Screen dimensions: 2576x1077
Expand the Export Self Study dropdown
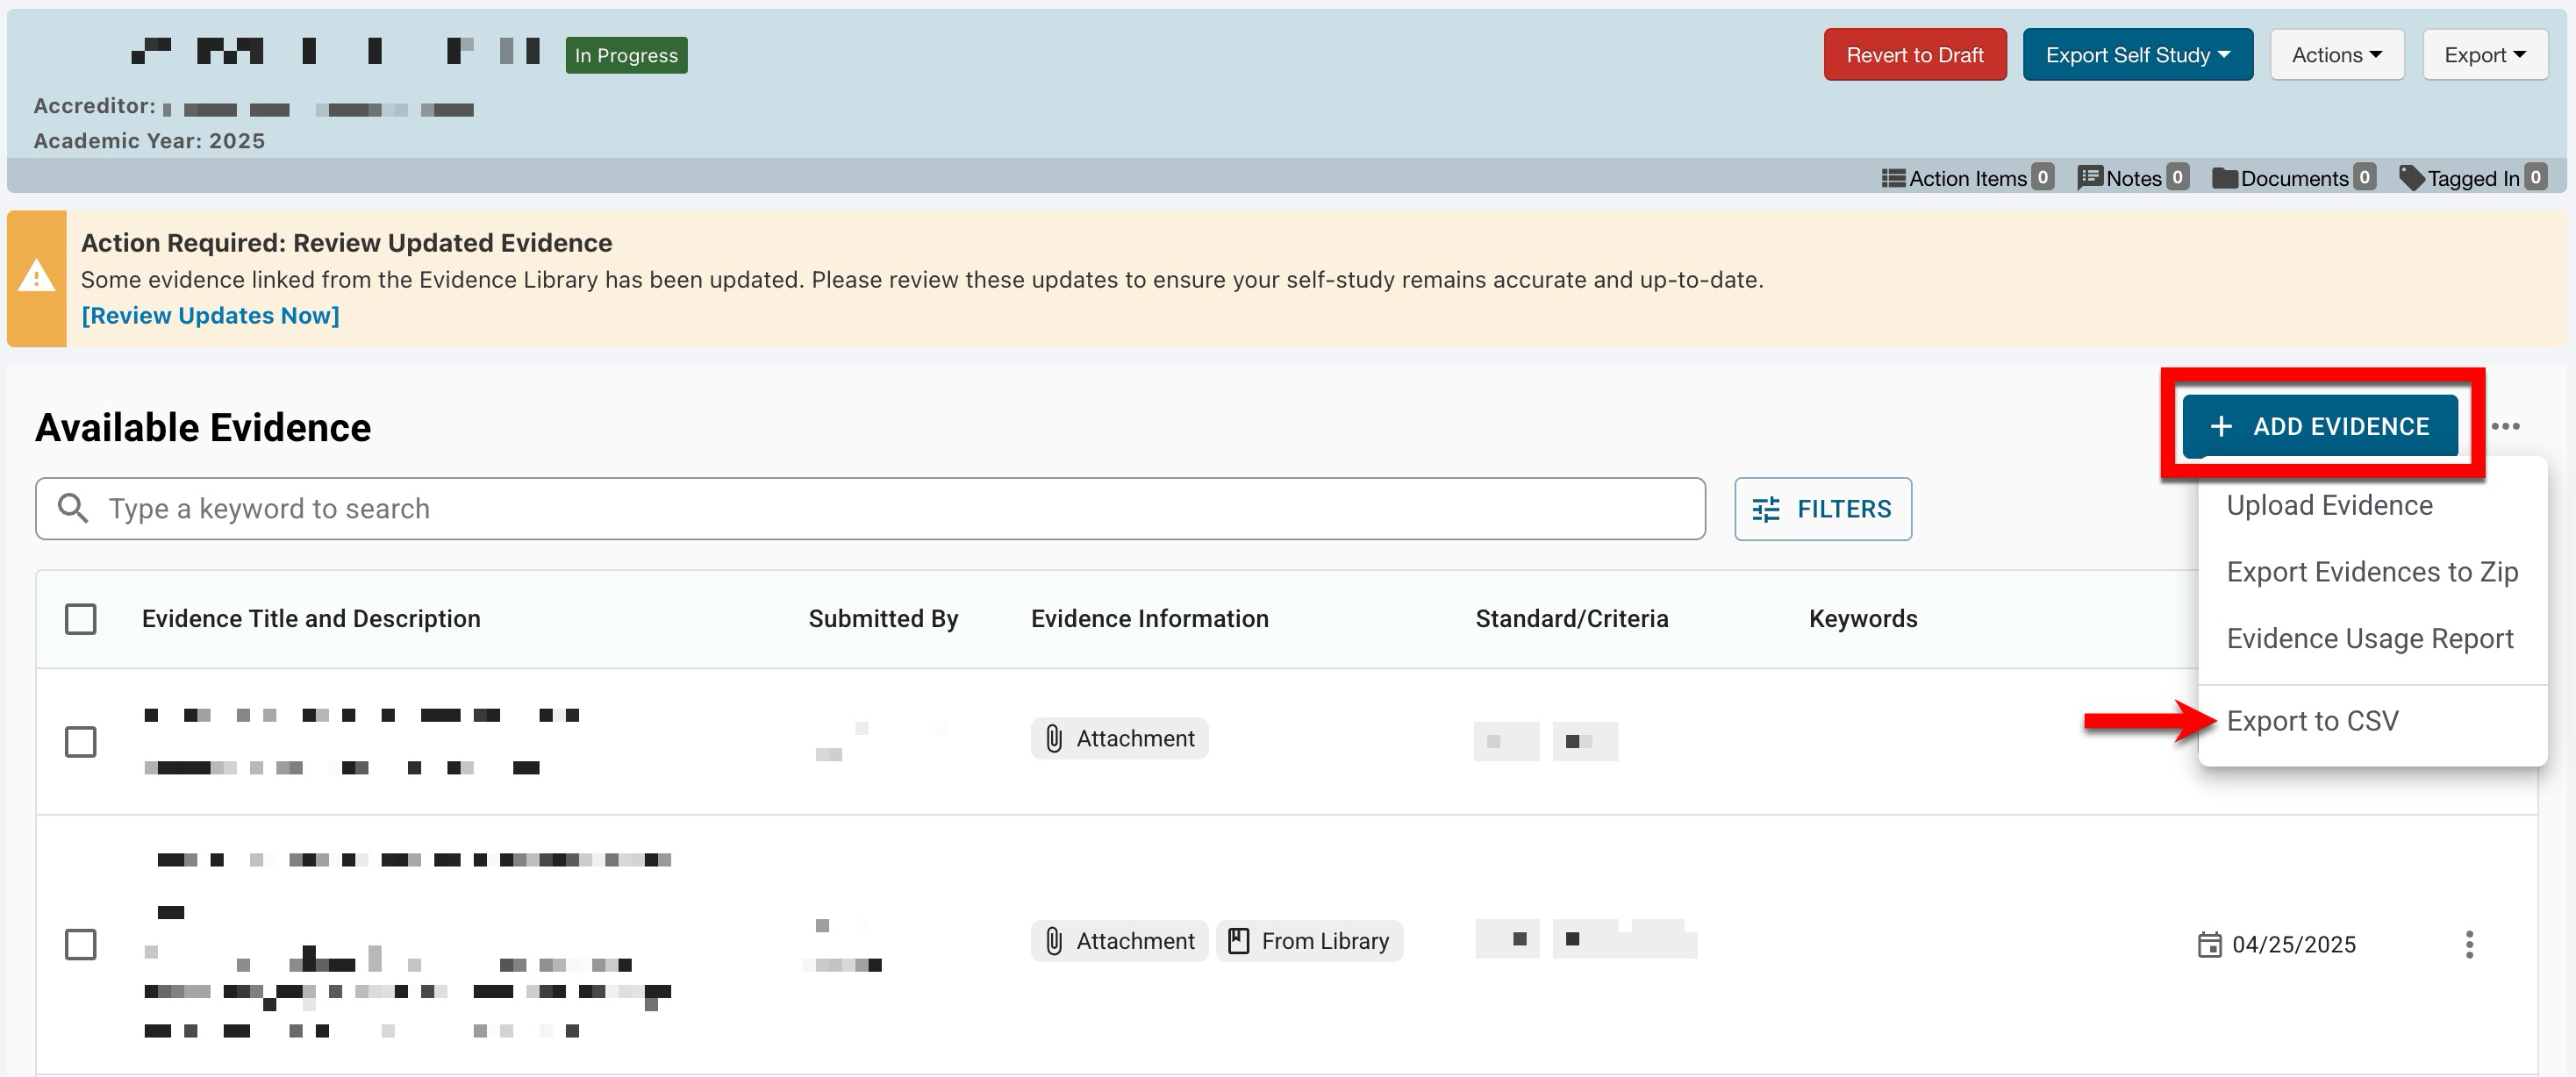(2137, 55)
